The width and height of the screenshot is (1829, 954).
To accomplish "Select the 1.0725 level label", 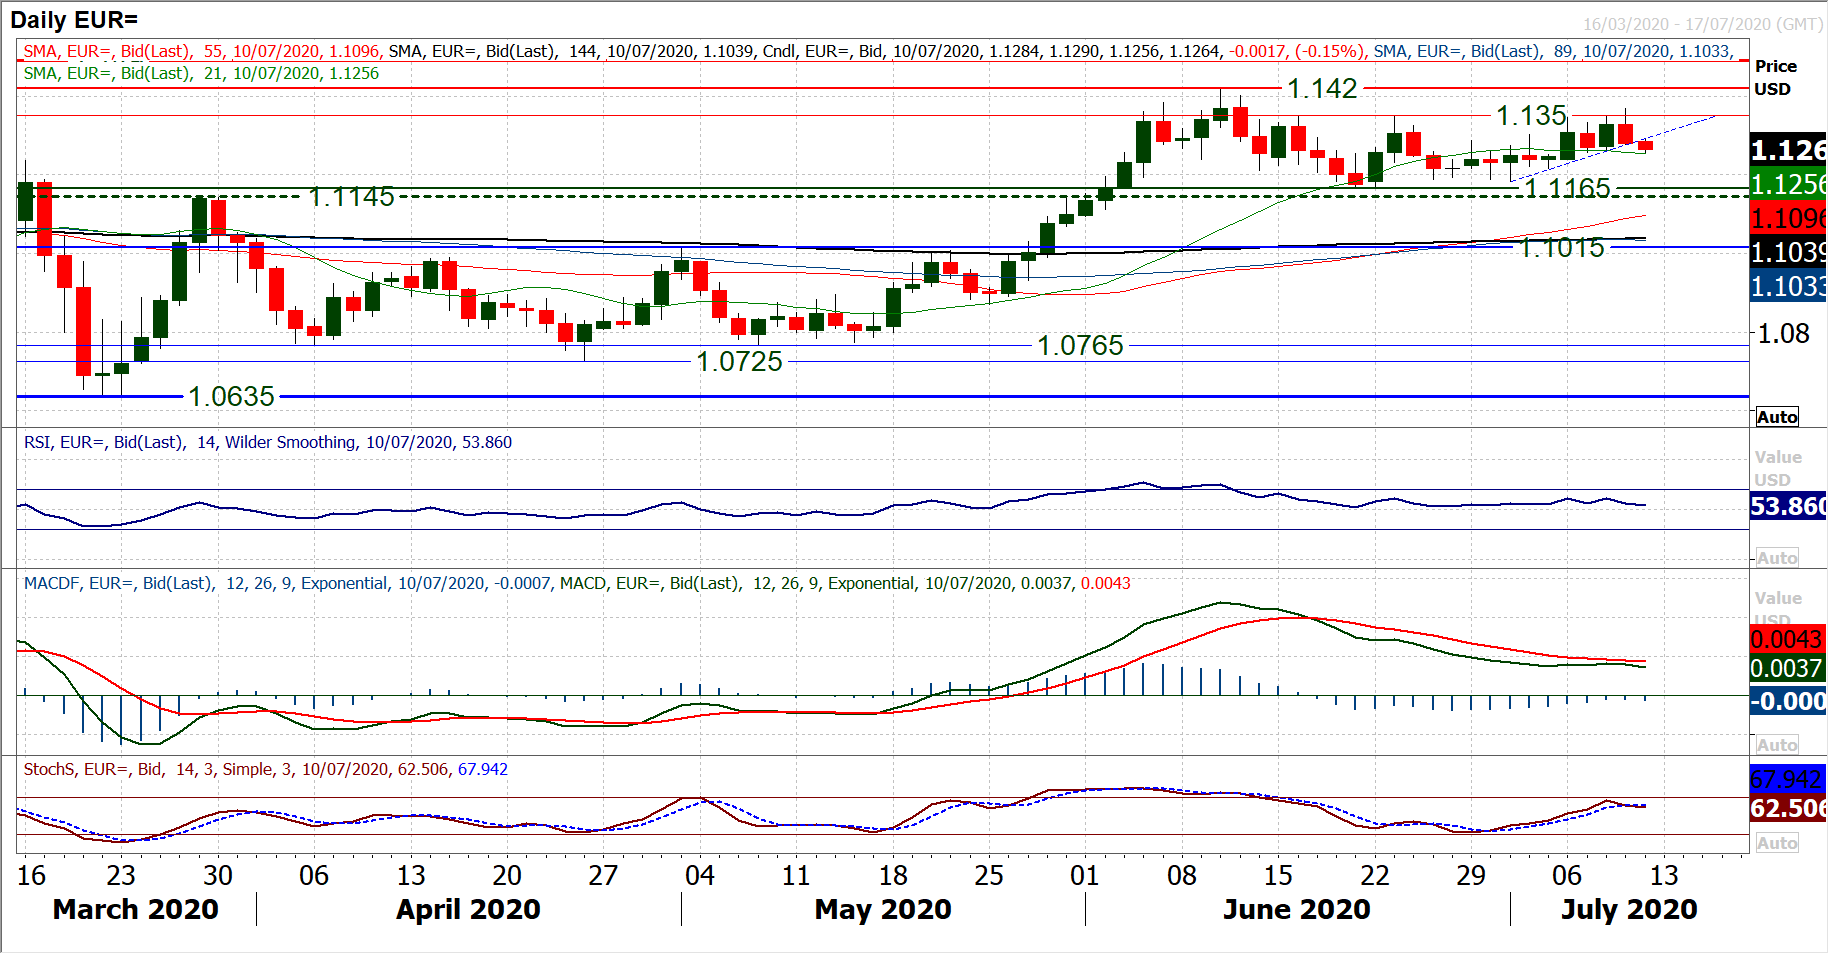I will 739,362.
